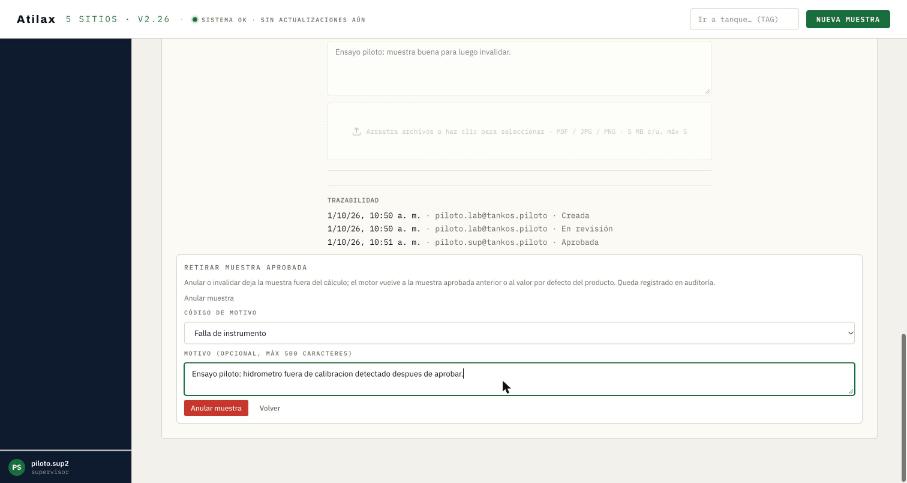Viewport: 907px width, 483px height.
Task: Click the green system status dot
Action: pyautogui.click(x=195, y=20)
